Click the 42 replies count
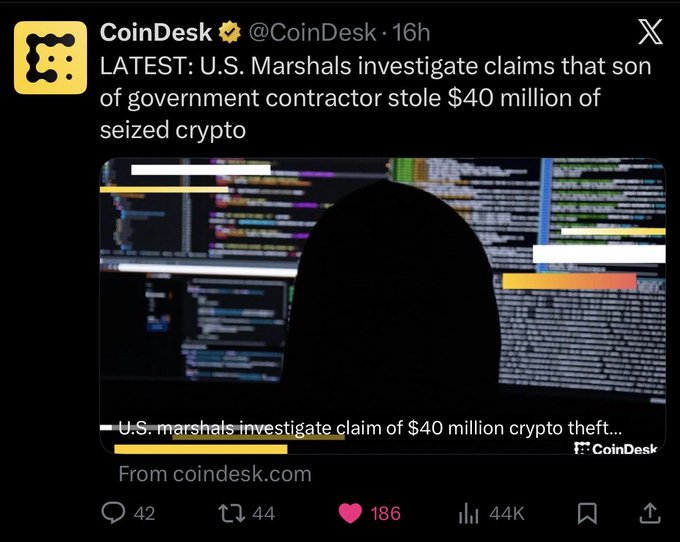 pyautogui.click(x=144, y=514)
